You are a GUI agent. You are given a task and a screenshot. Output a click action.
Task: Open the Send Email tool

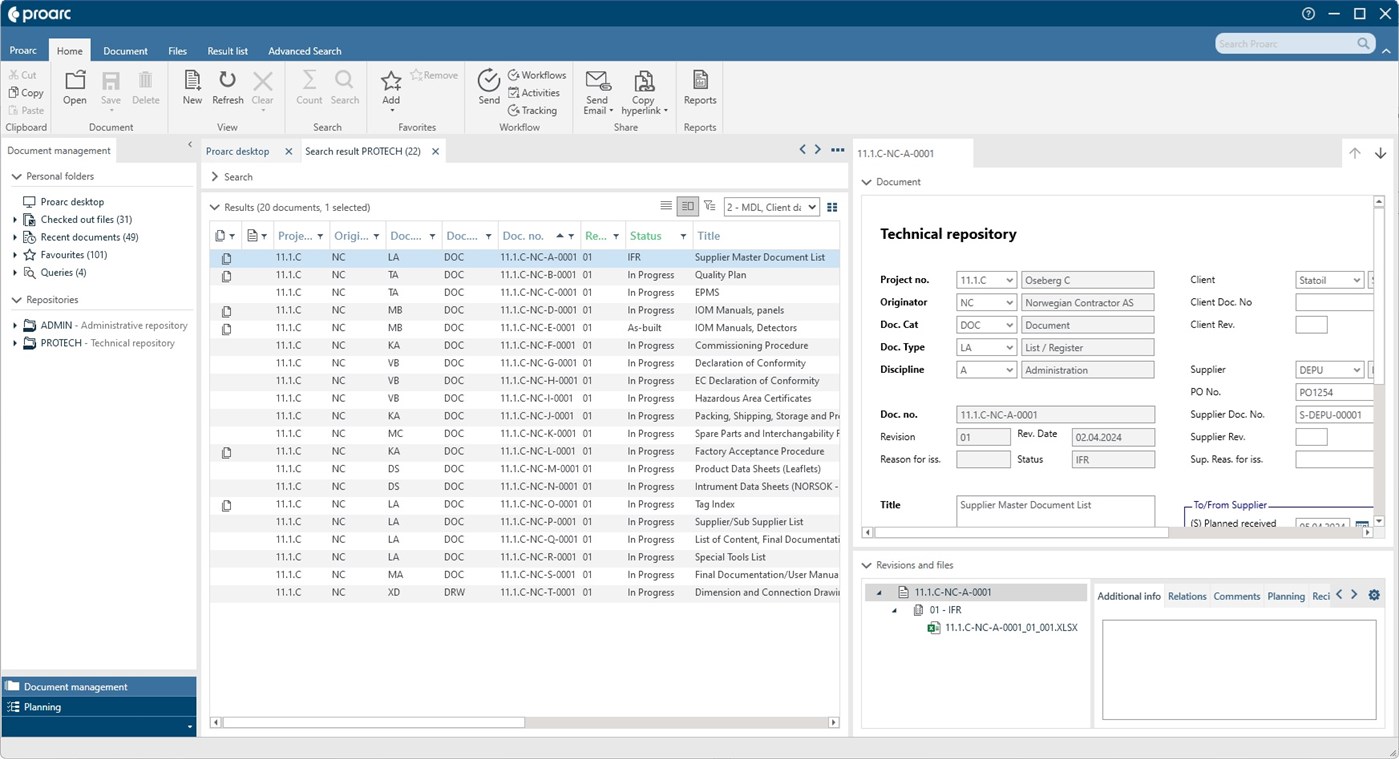pos(597,90)
